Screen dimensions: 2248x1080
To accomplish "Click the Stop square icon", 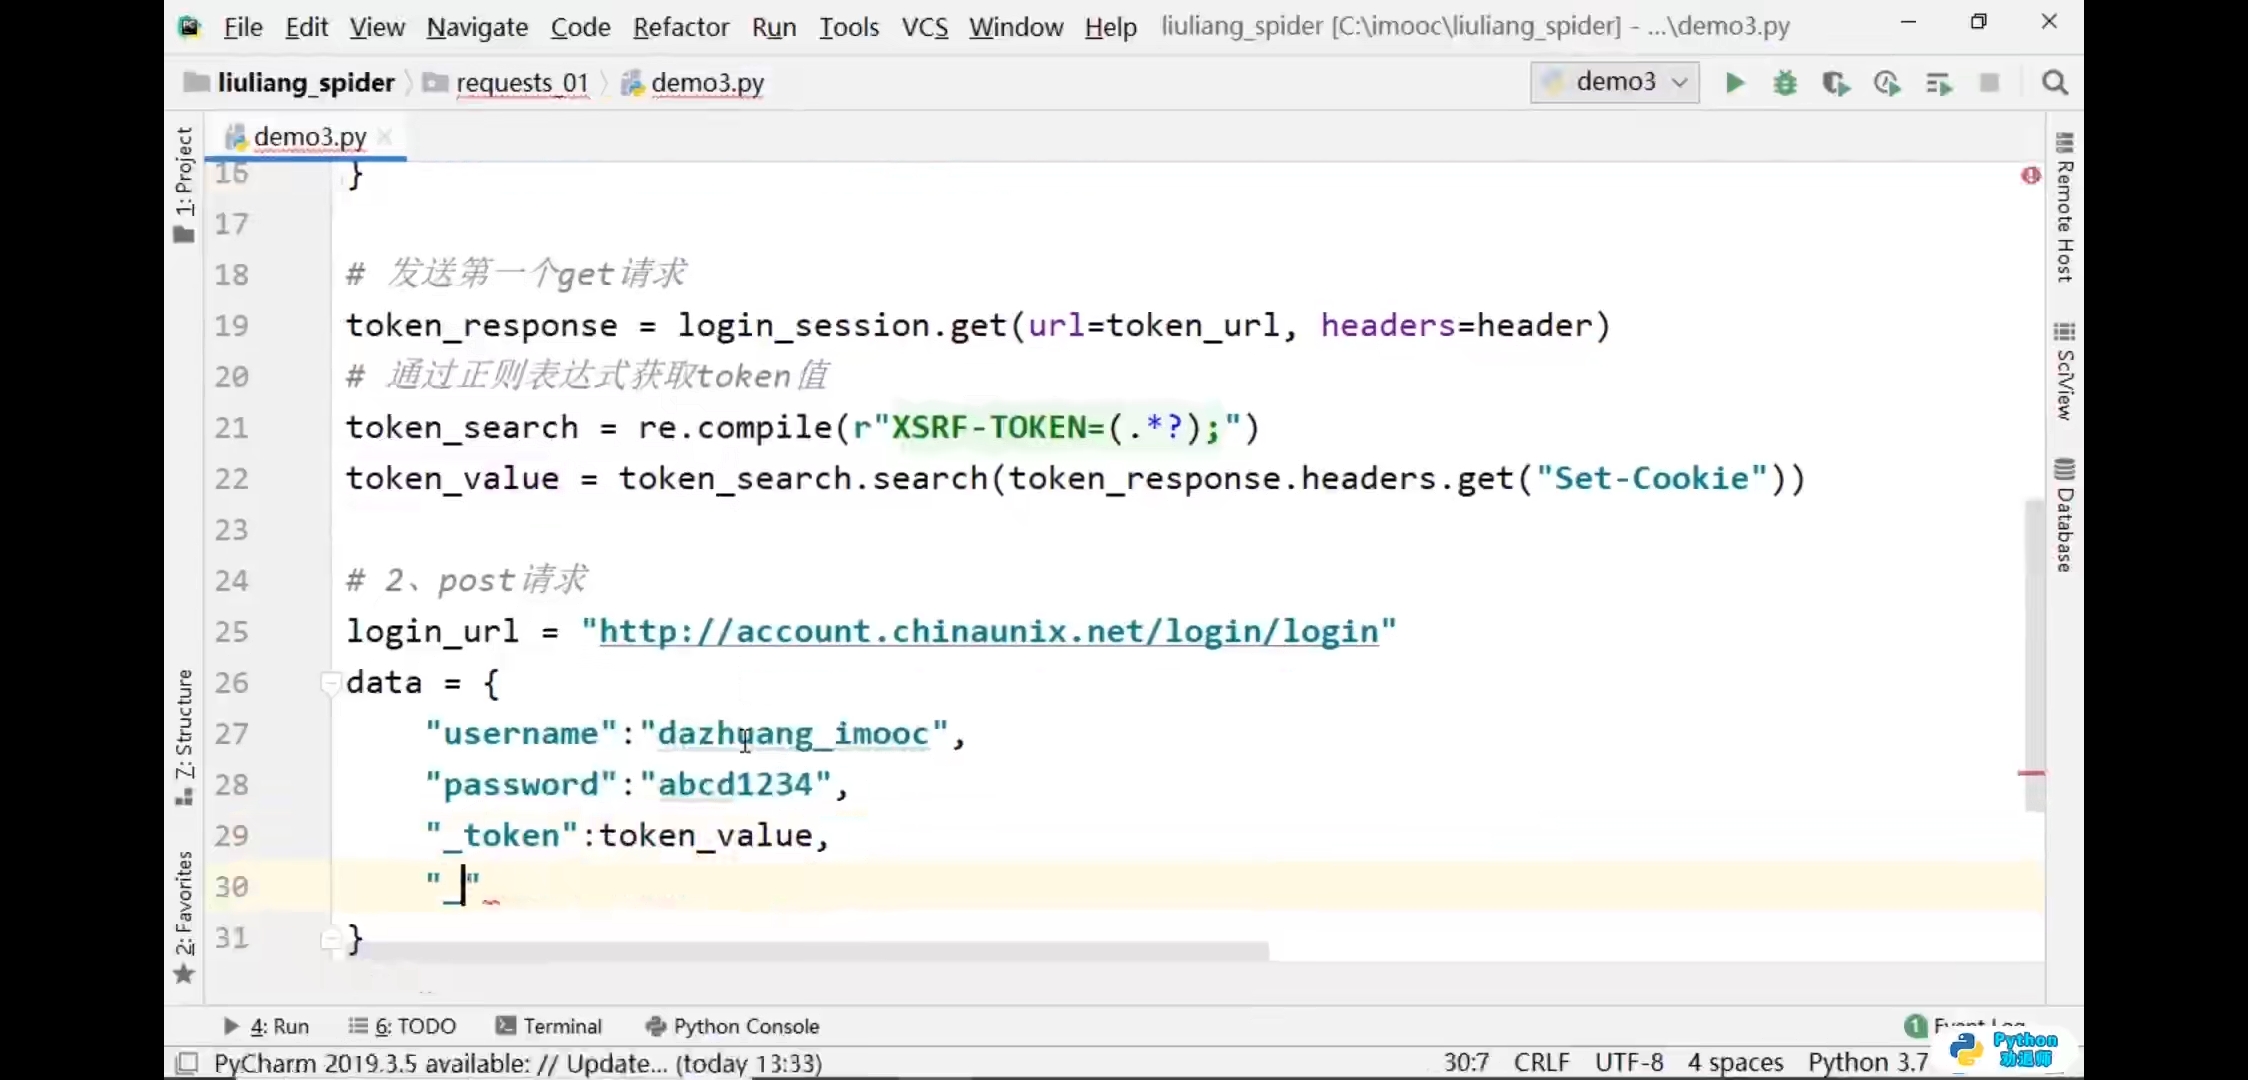I will pos(1989,83).
